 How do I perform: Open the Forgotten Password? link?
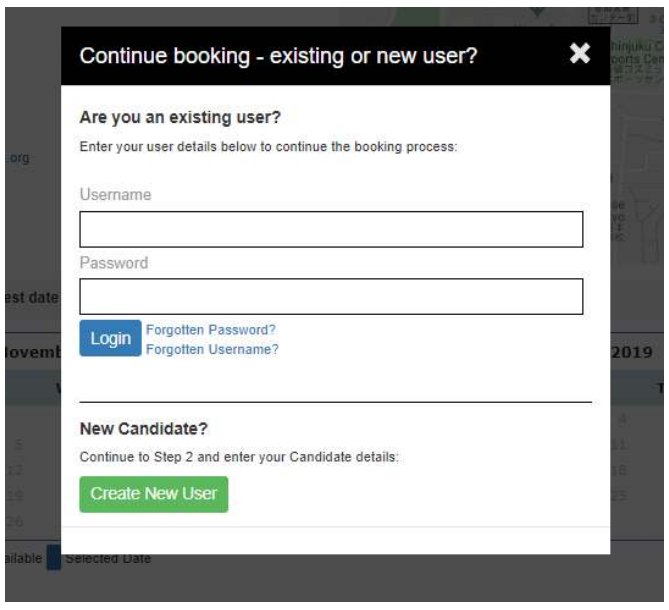pyautogui.click(x=211, y=330)
